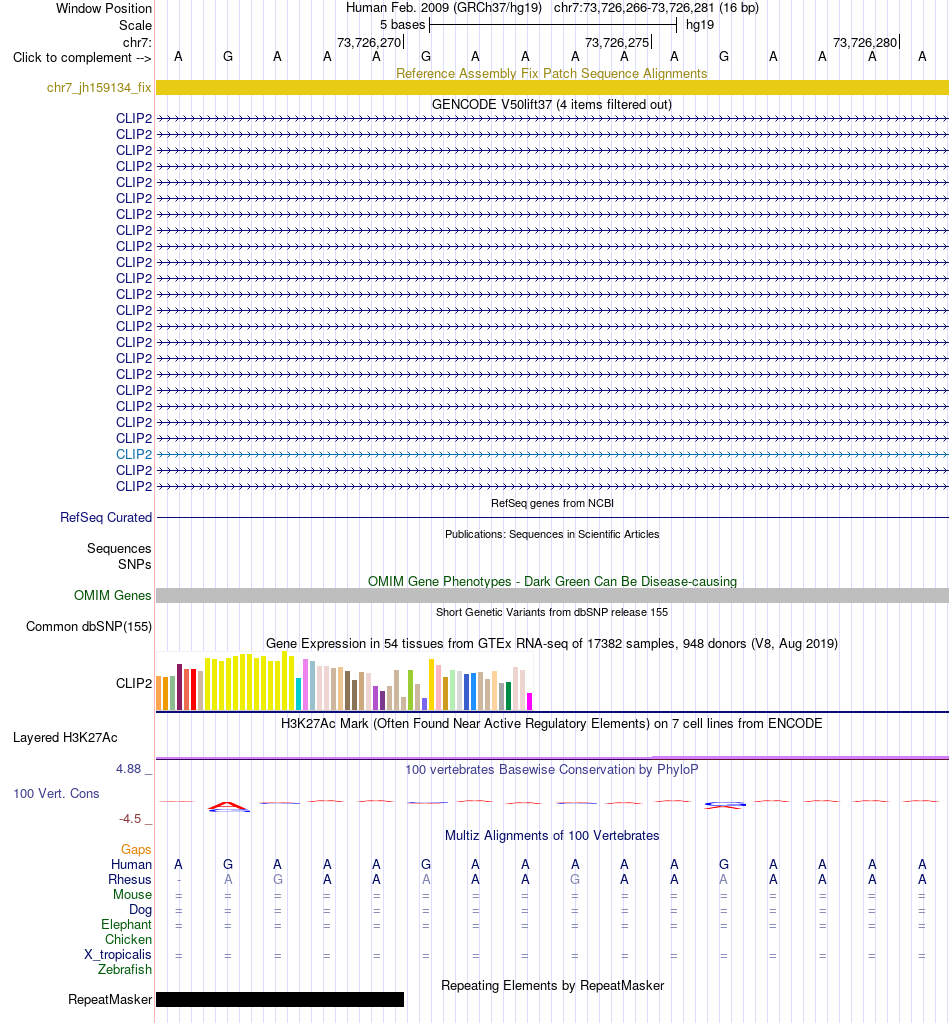Image resolution: width=950 pixels, height=1023 pixels.
Task: Click the 'Window Position' track label
Action: 104,8
